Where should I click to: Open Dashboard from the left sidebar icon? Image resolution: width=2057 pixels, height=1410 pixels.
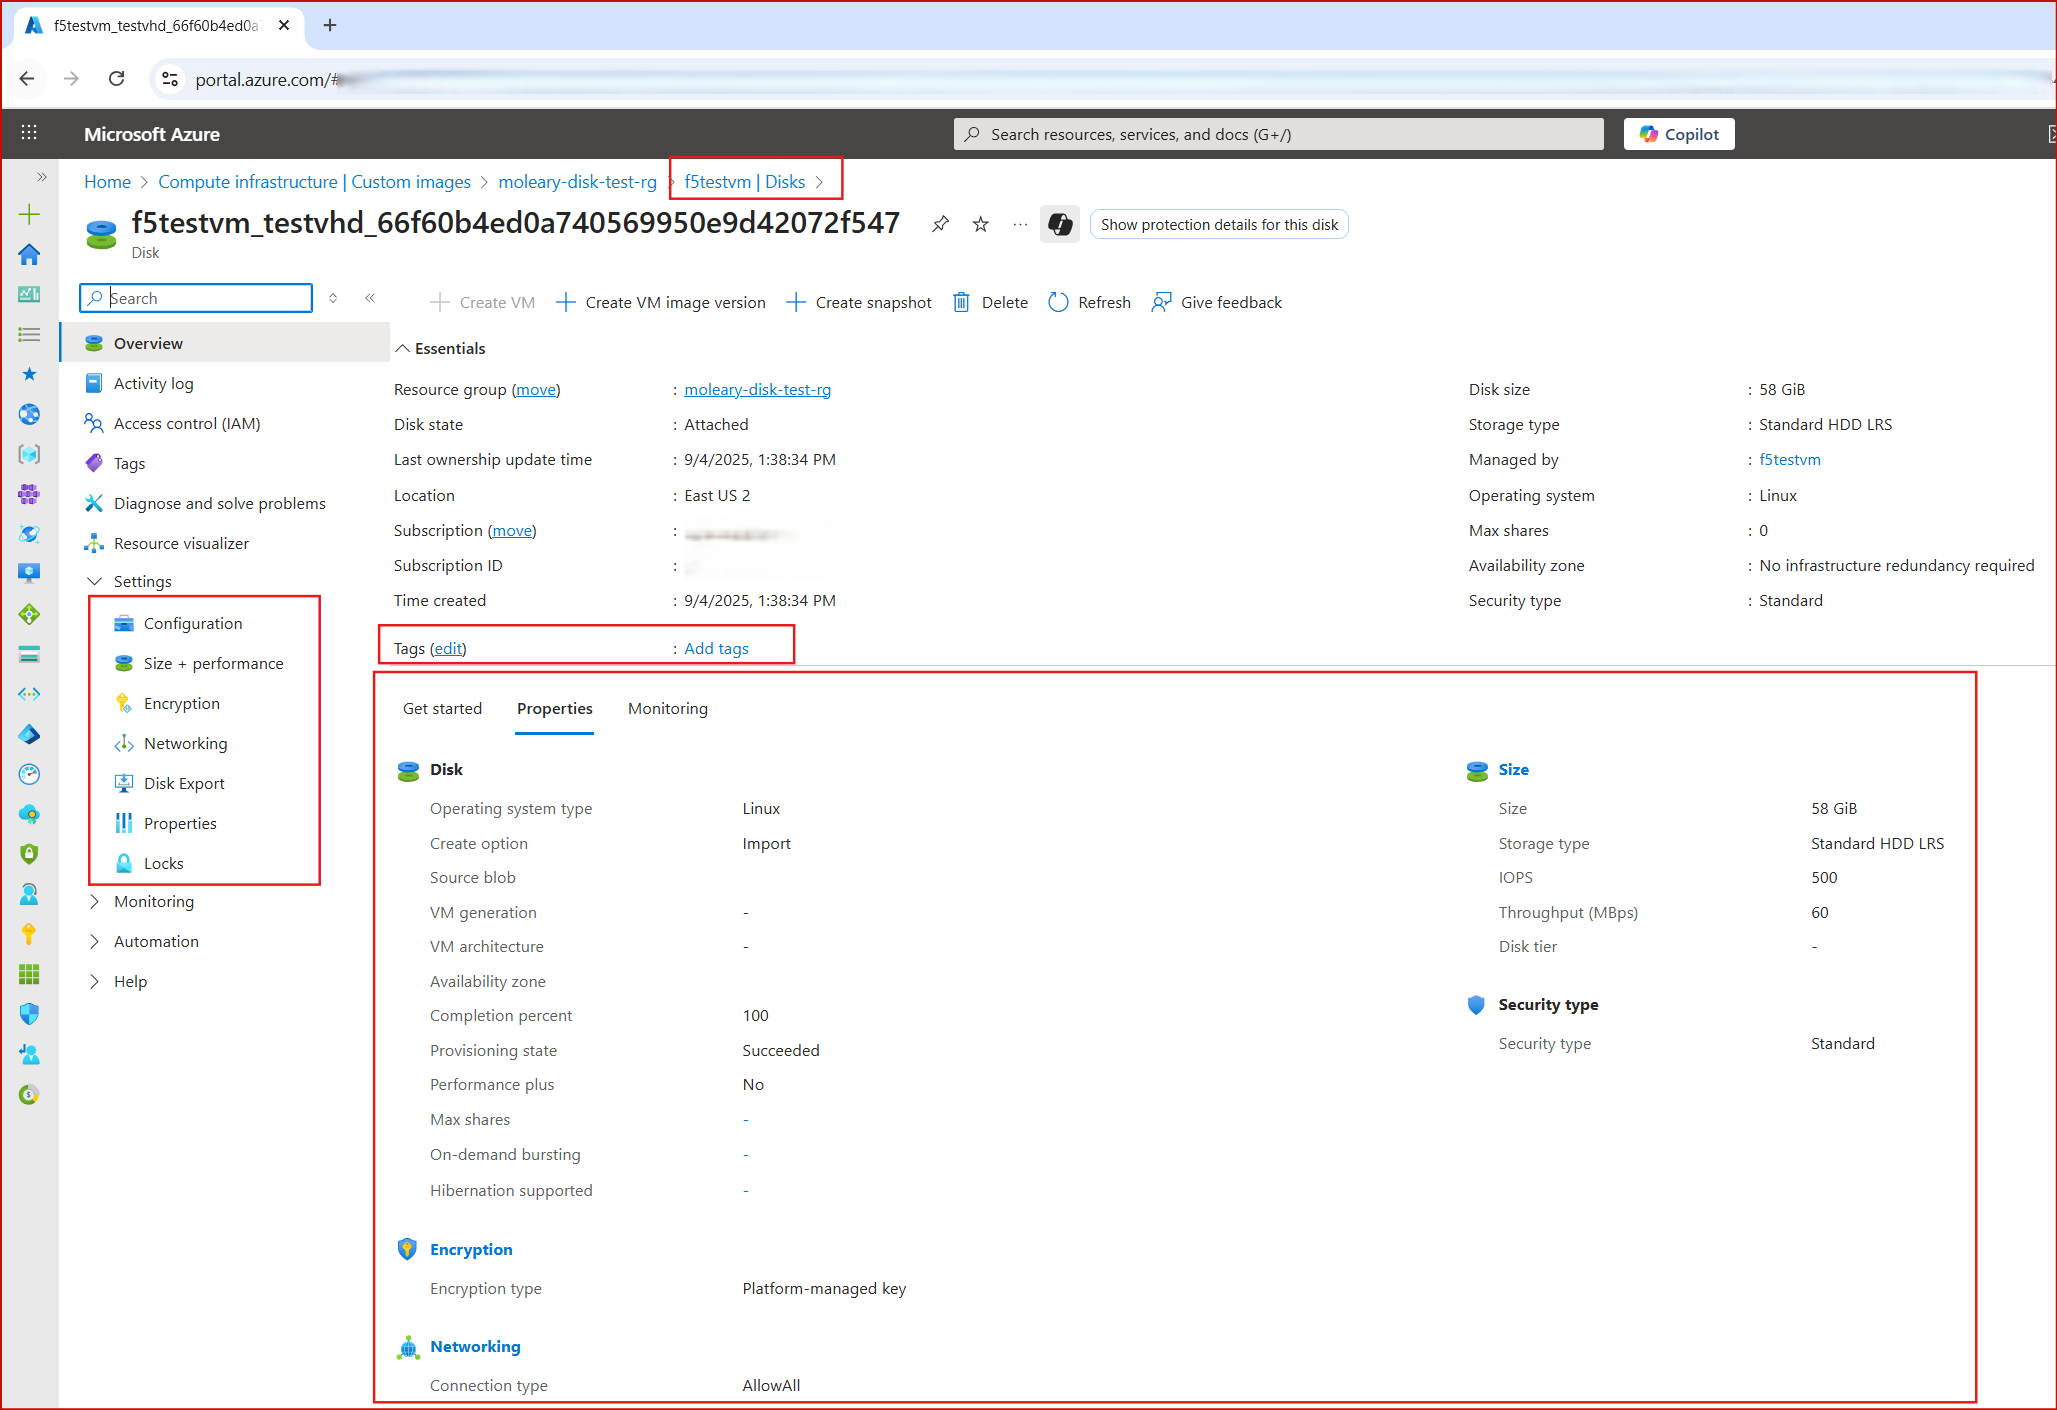(x=29, y=294)
